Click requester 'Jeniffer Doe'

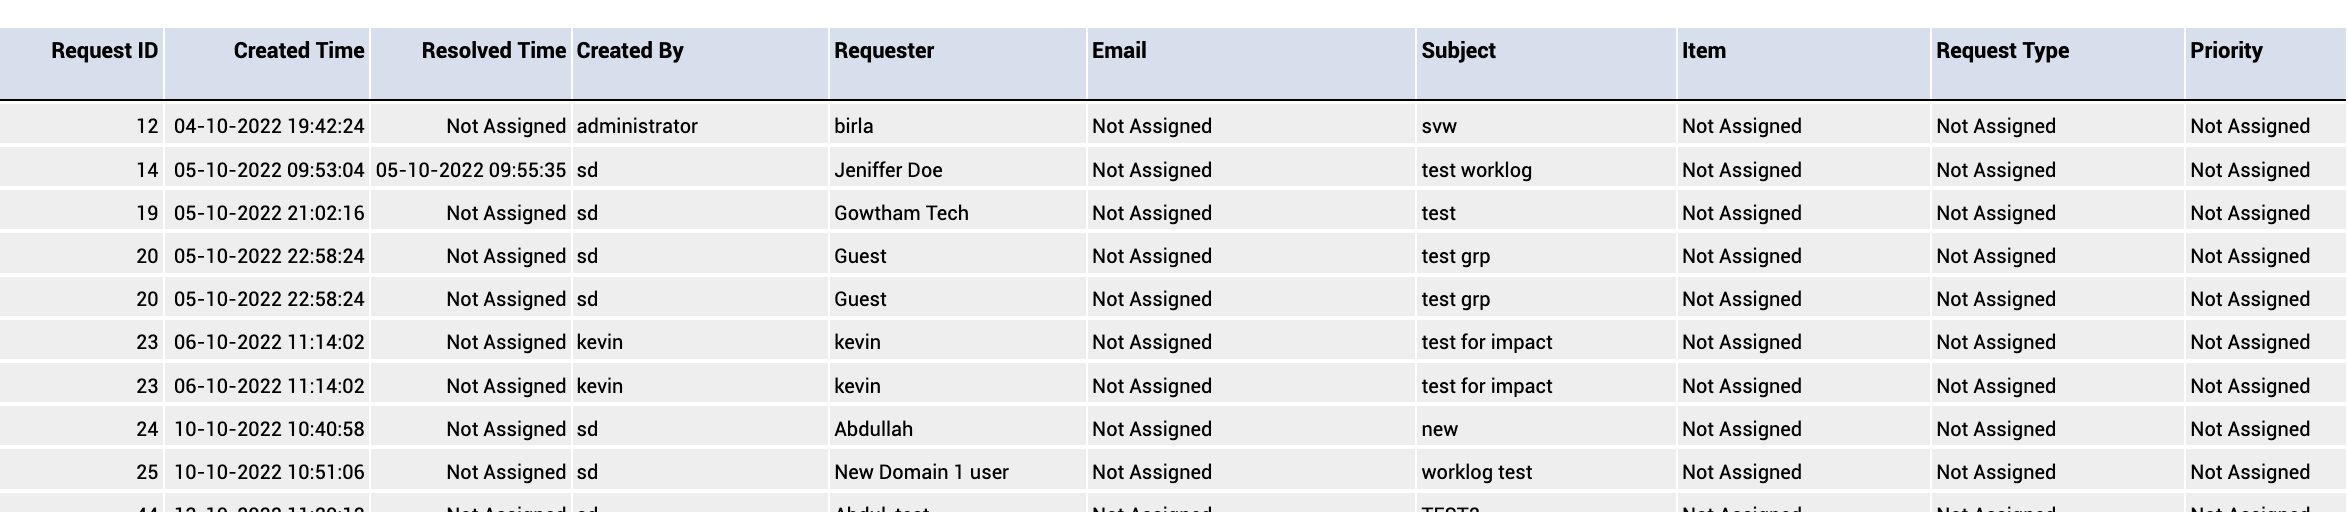pyautogui.click(x=888, y=170)
